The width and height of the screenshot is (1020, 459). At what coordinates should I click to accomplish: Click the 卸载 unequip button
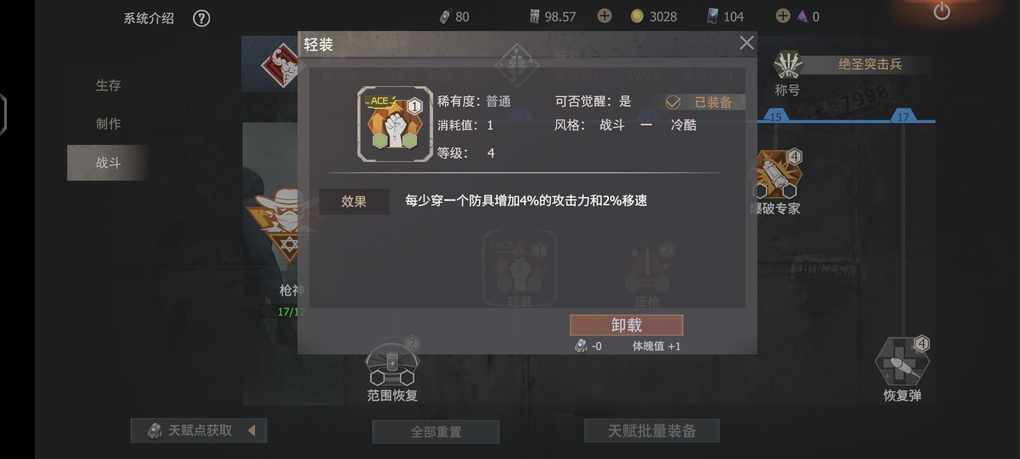[x=626, y=325]
